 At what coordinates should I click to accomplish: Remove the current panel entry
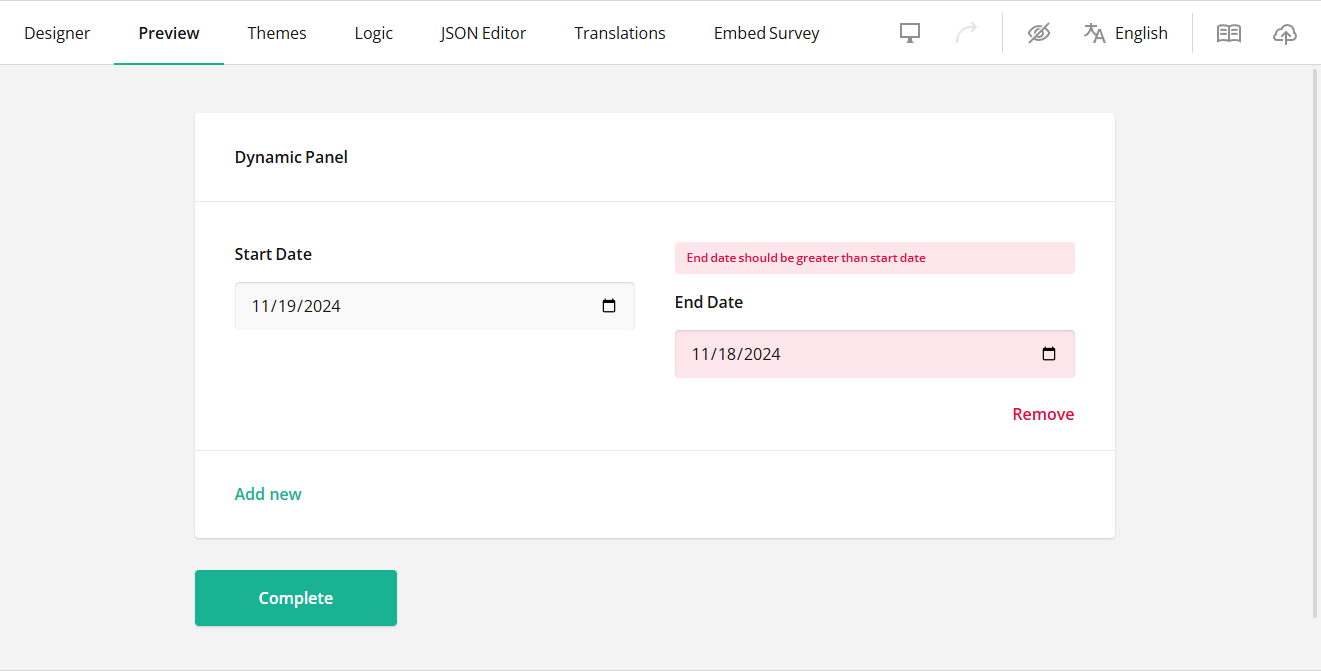coord(1043,413)
